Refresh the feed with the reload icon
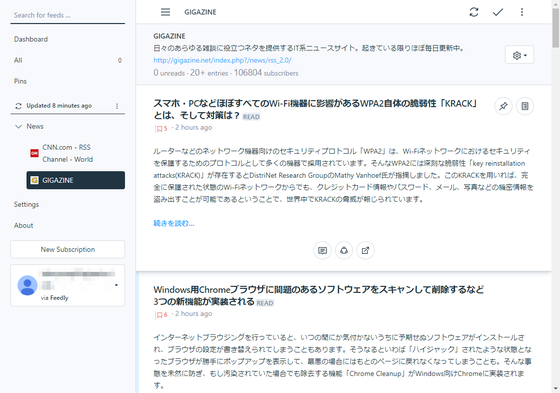The width and height of the screenshot is (560, 393). [474, 12]
